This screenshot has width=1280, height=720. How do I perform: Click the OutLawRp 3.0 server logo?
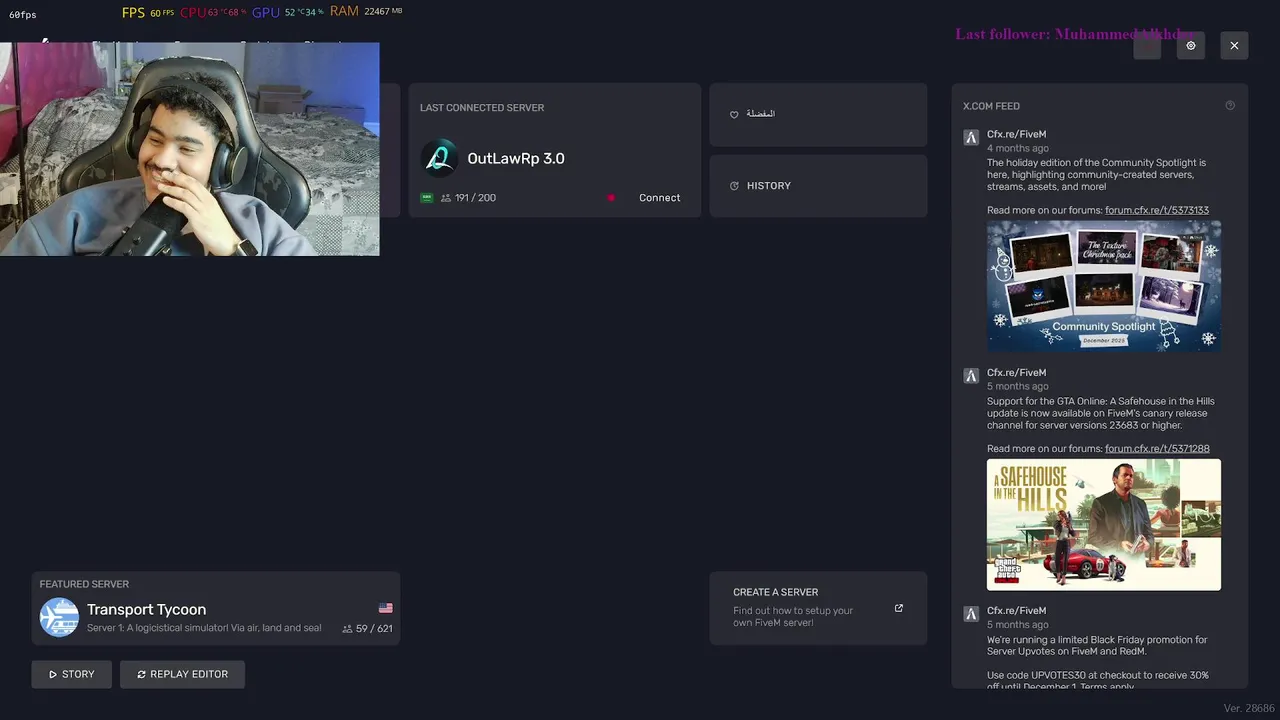click(x=439, y=158)
